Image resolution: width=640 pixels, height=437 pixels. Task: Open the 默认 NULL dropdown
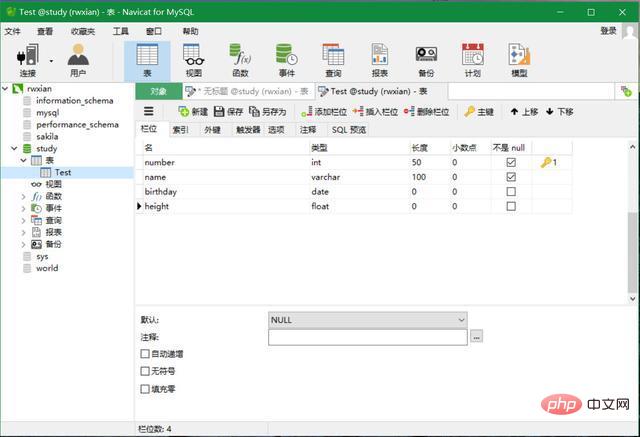tap(368, 320)
